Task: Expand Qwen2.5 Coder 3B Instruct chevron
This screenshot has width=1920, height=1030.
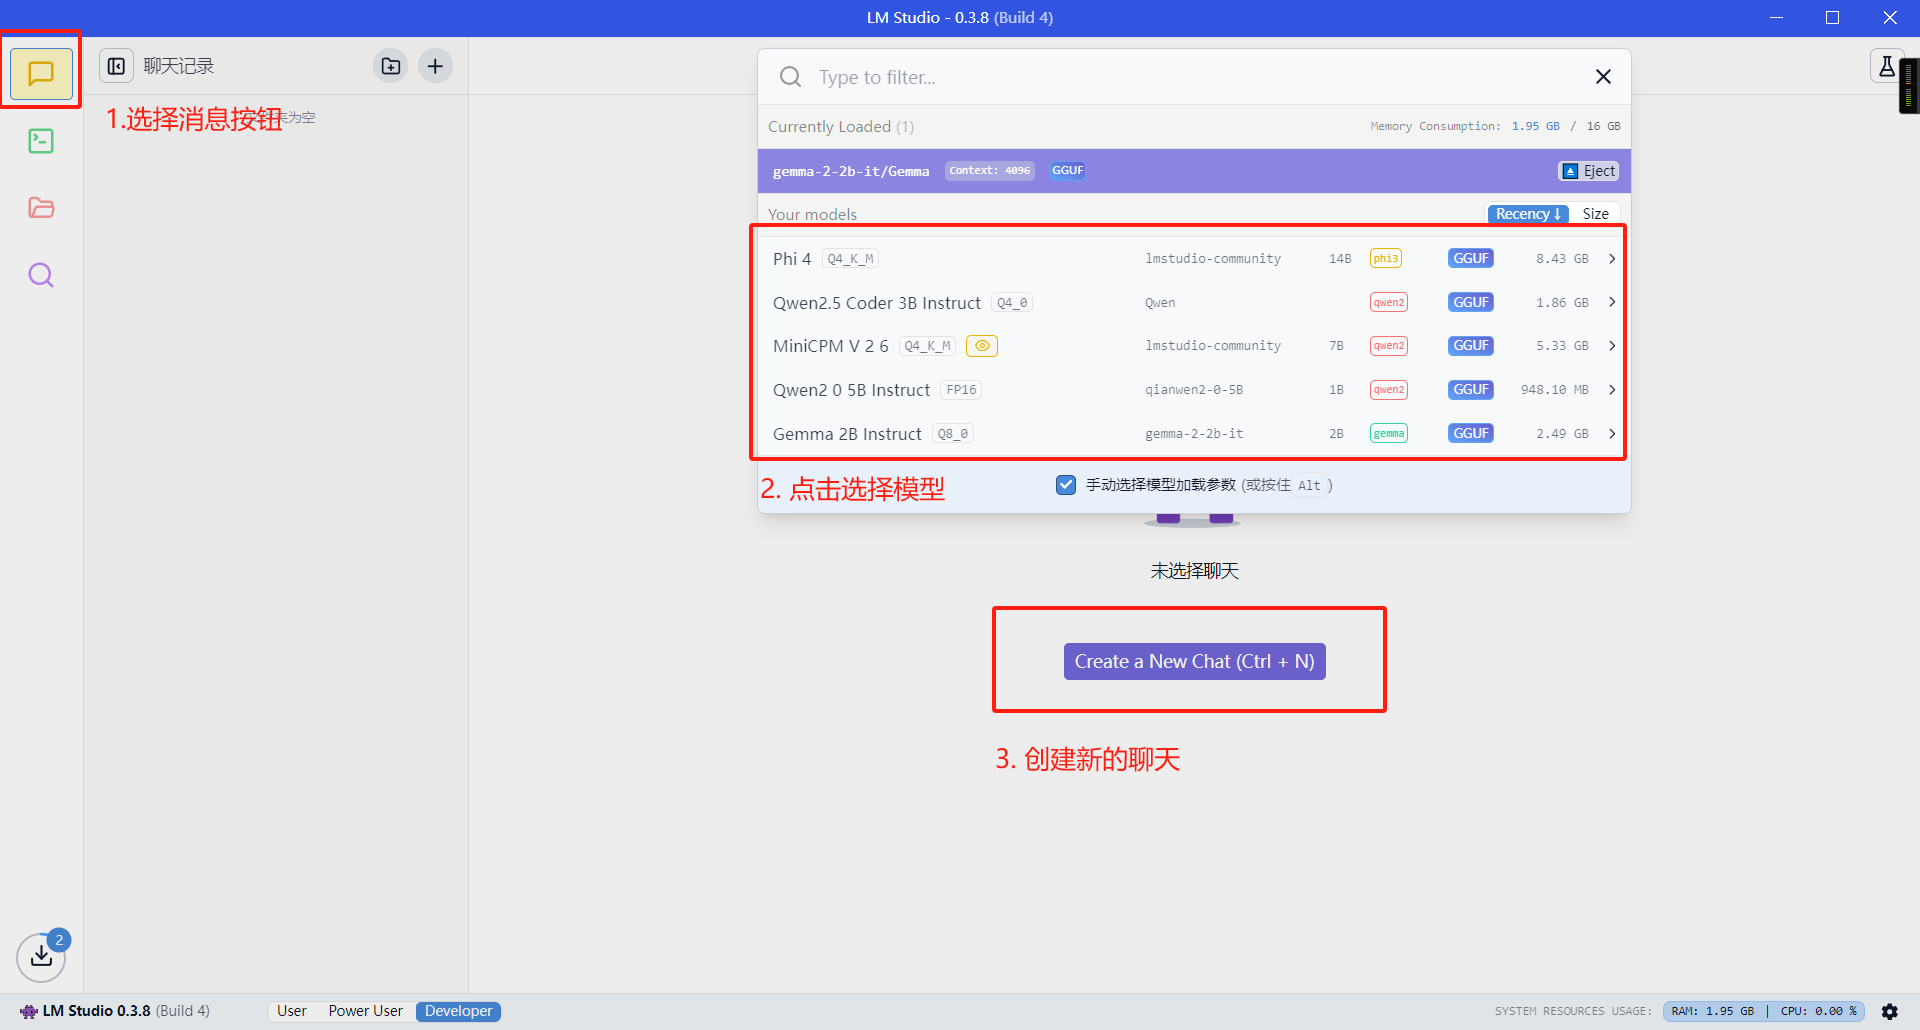Action: [1612, 302]
